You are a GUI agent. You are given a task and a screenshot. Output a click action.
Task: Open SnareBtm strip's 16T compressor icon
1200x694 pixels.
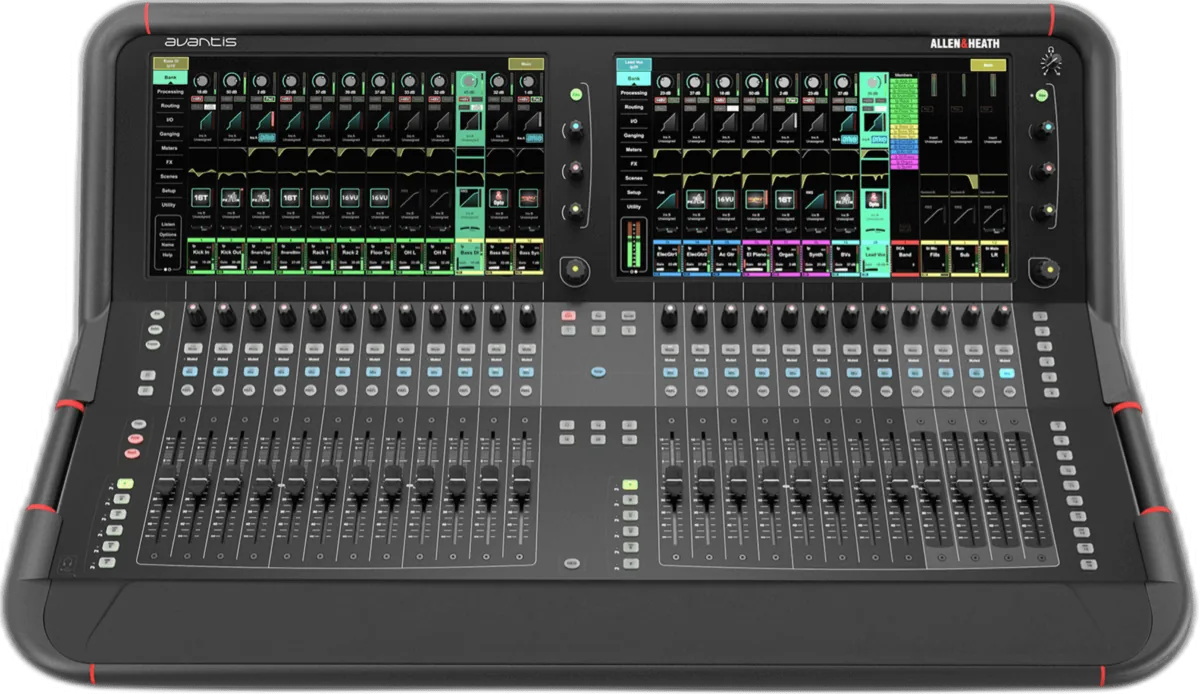(x=290, y=199)
